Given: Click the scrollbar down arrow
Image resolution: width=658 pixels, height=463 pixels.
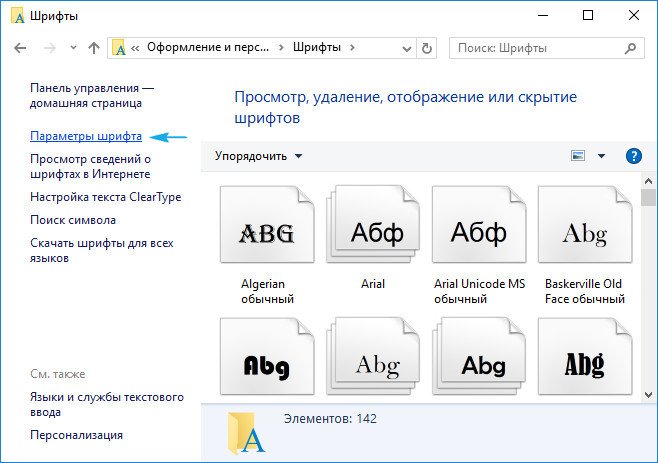Looking at the screenshot, I should [648, 395].
